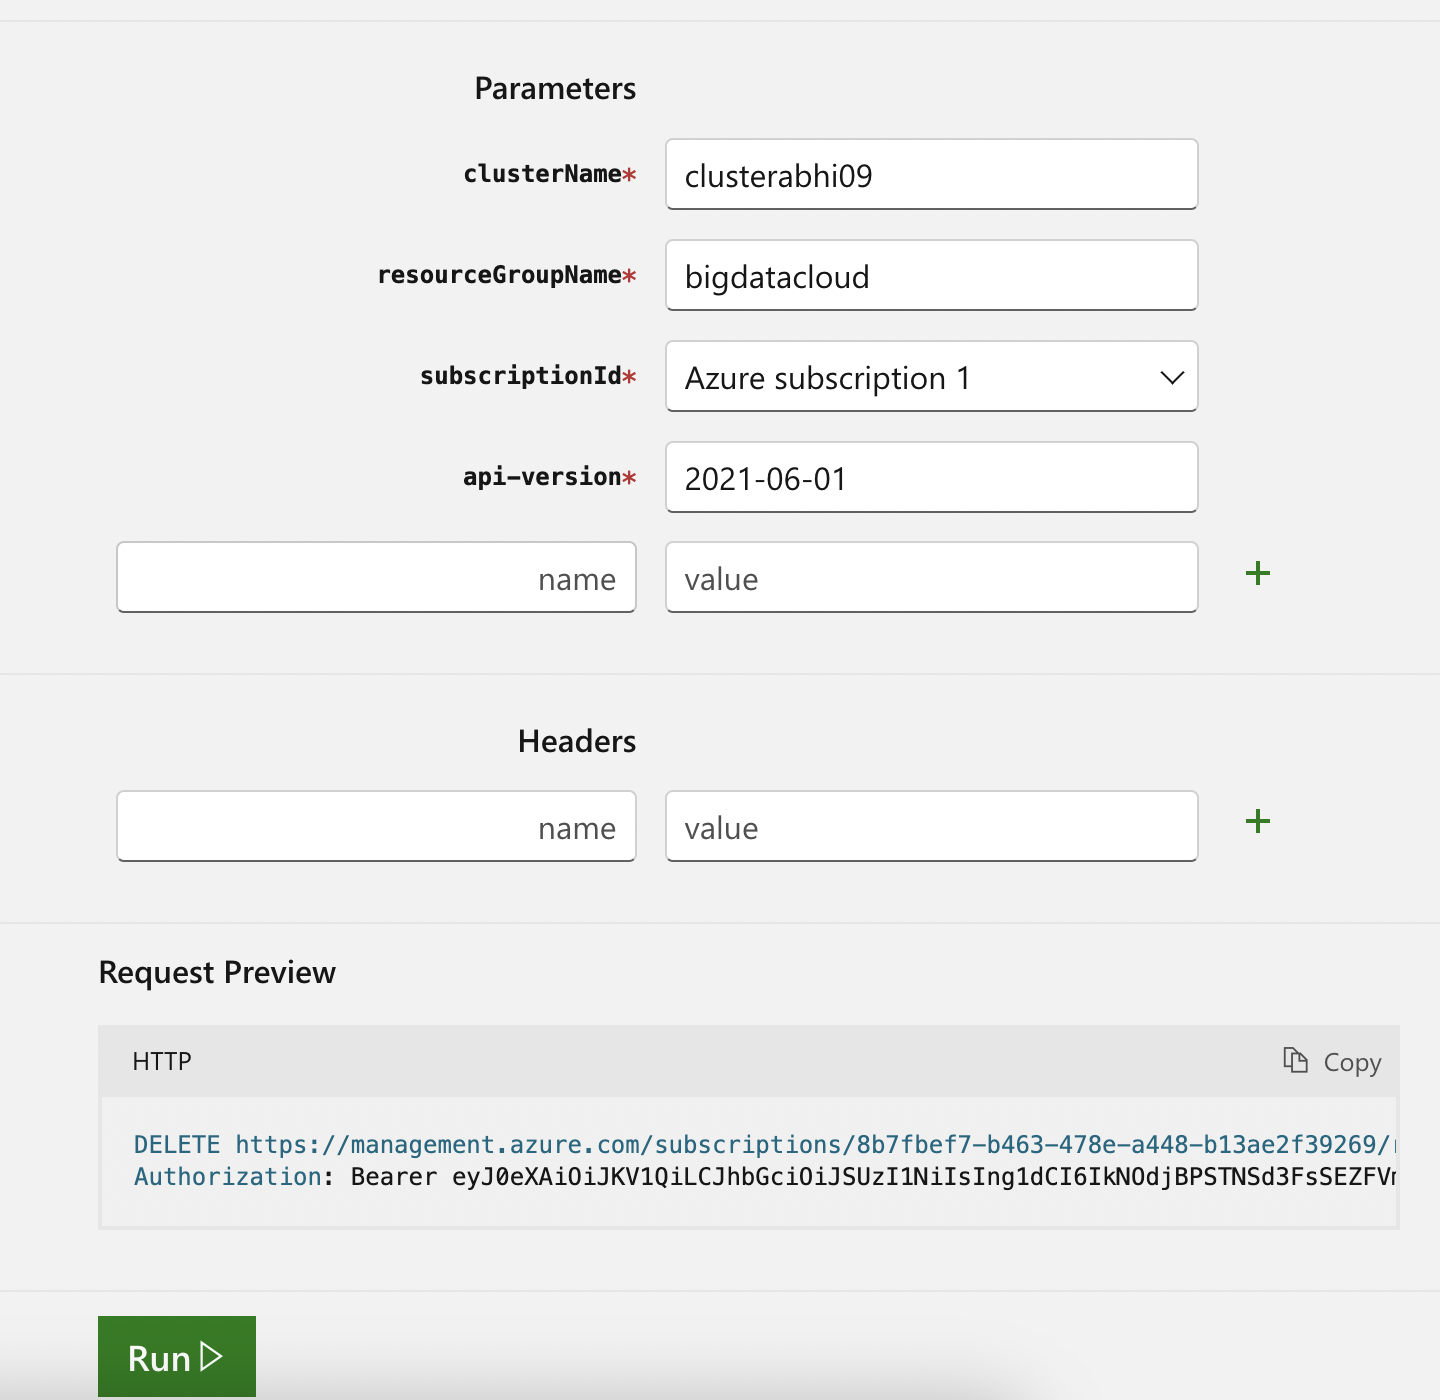Select the resourceGroupName field showing bigdatacloud
This screenshot has width=1440, height=1400.
point(931,276)
